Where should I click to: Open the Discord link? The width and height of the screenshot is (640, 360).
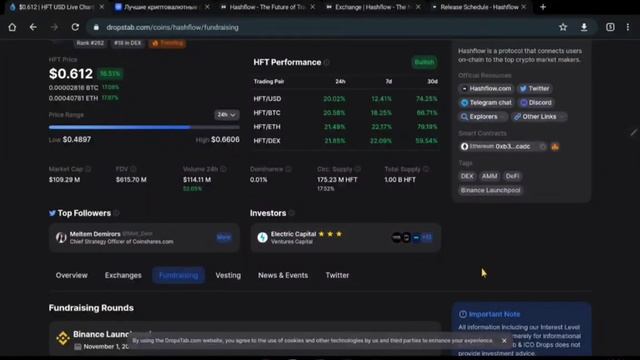click(x=536, y=103)
